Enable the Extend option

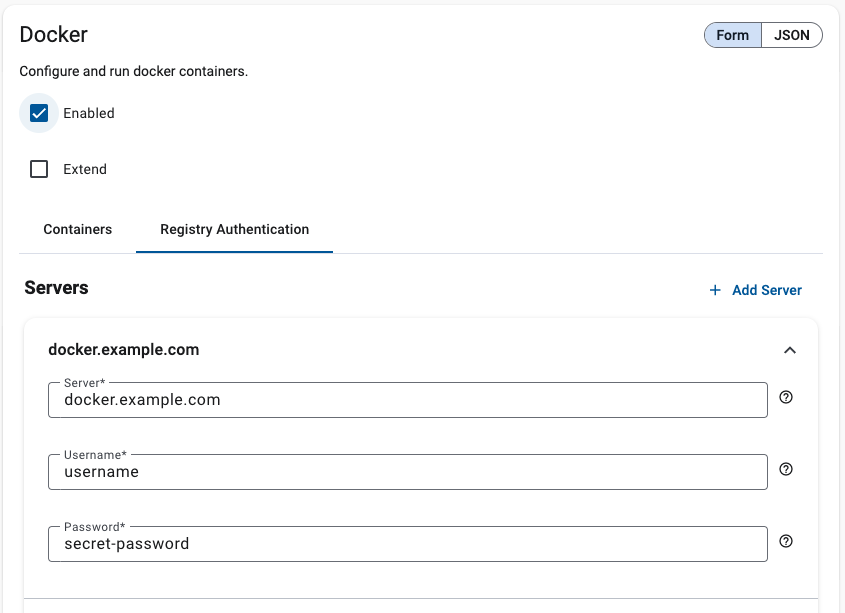pyautogui.click(x=38, y=168)
